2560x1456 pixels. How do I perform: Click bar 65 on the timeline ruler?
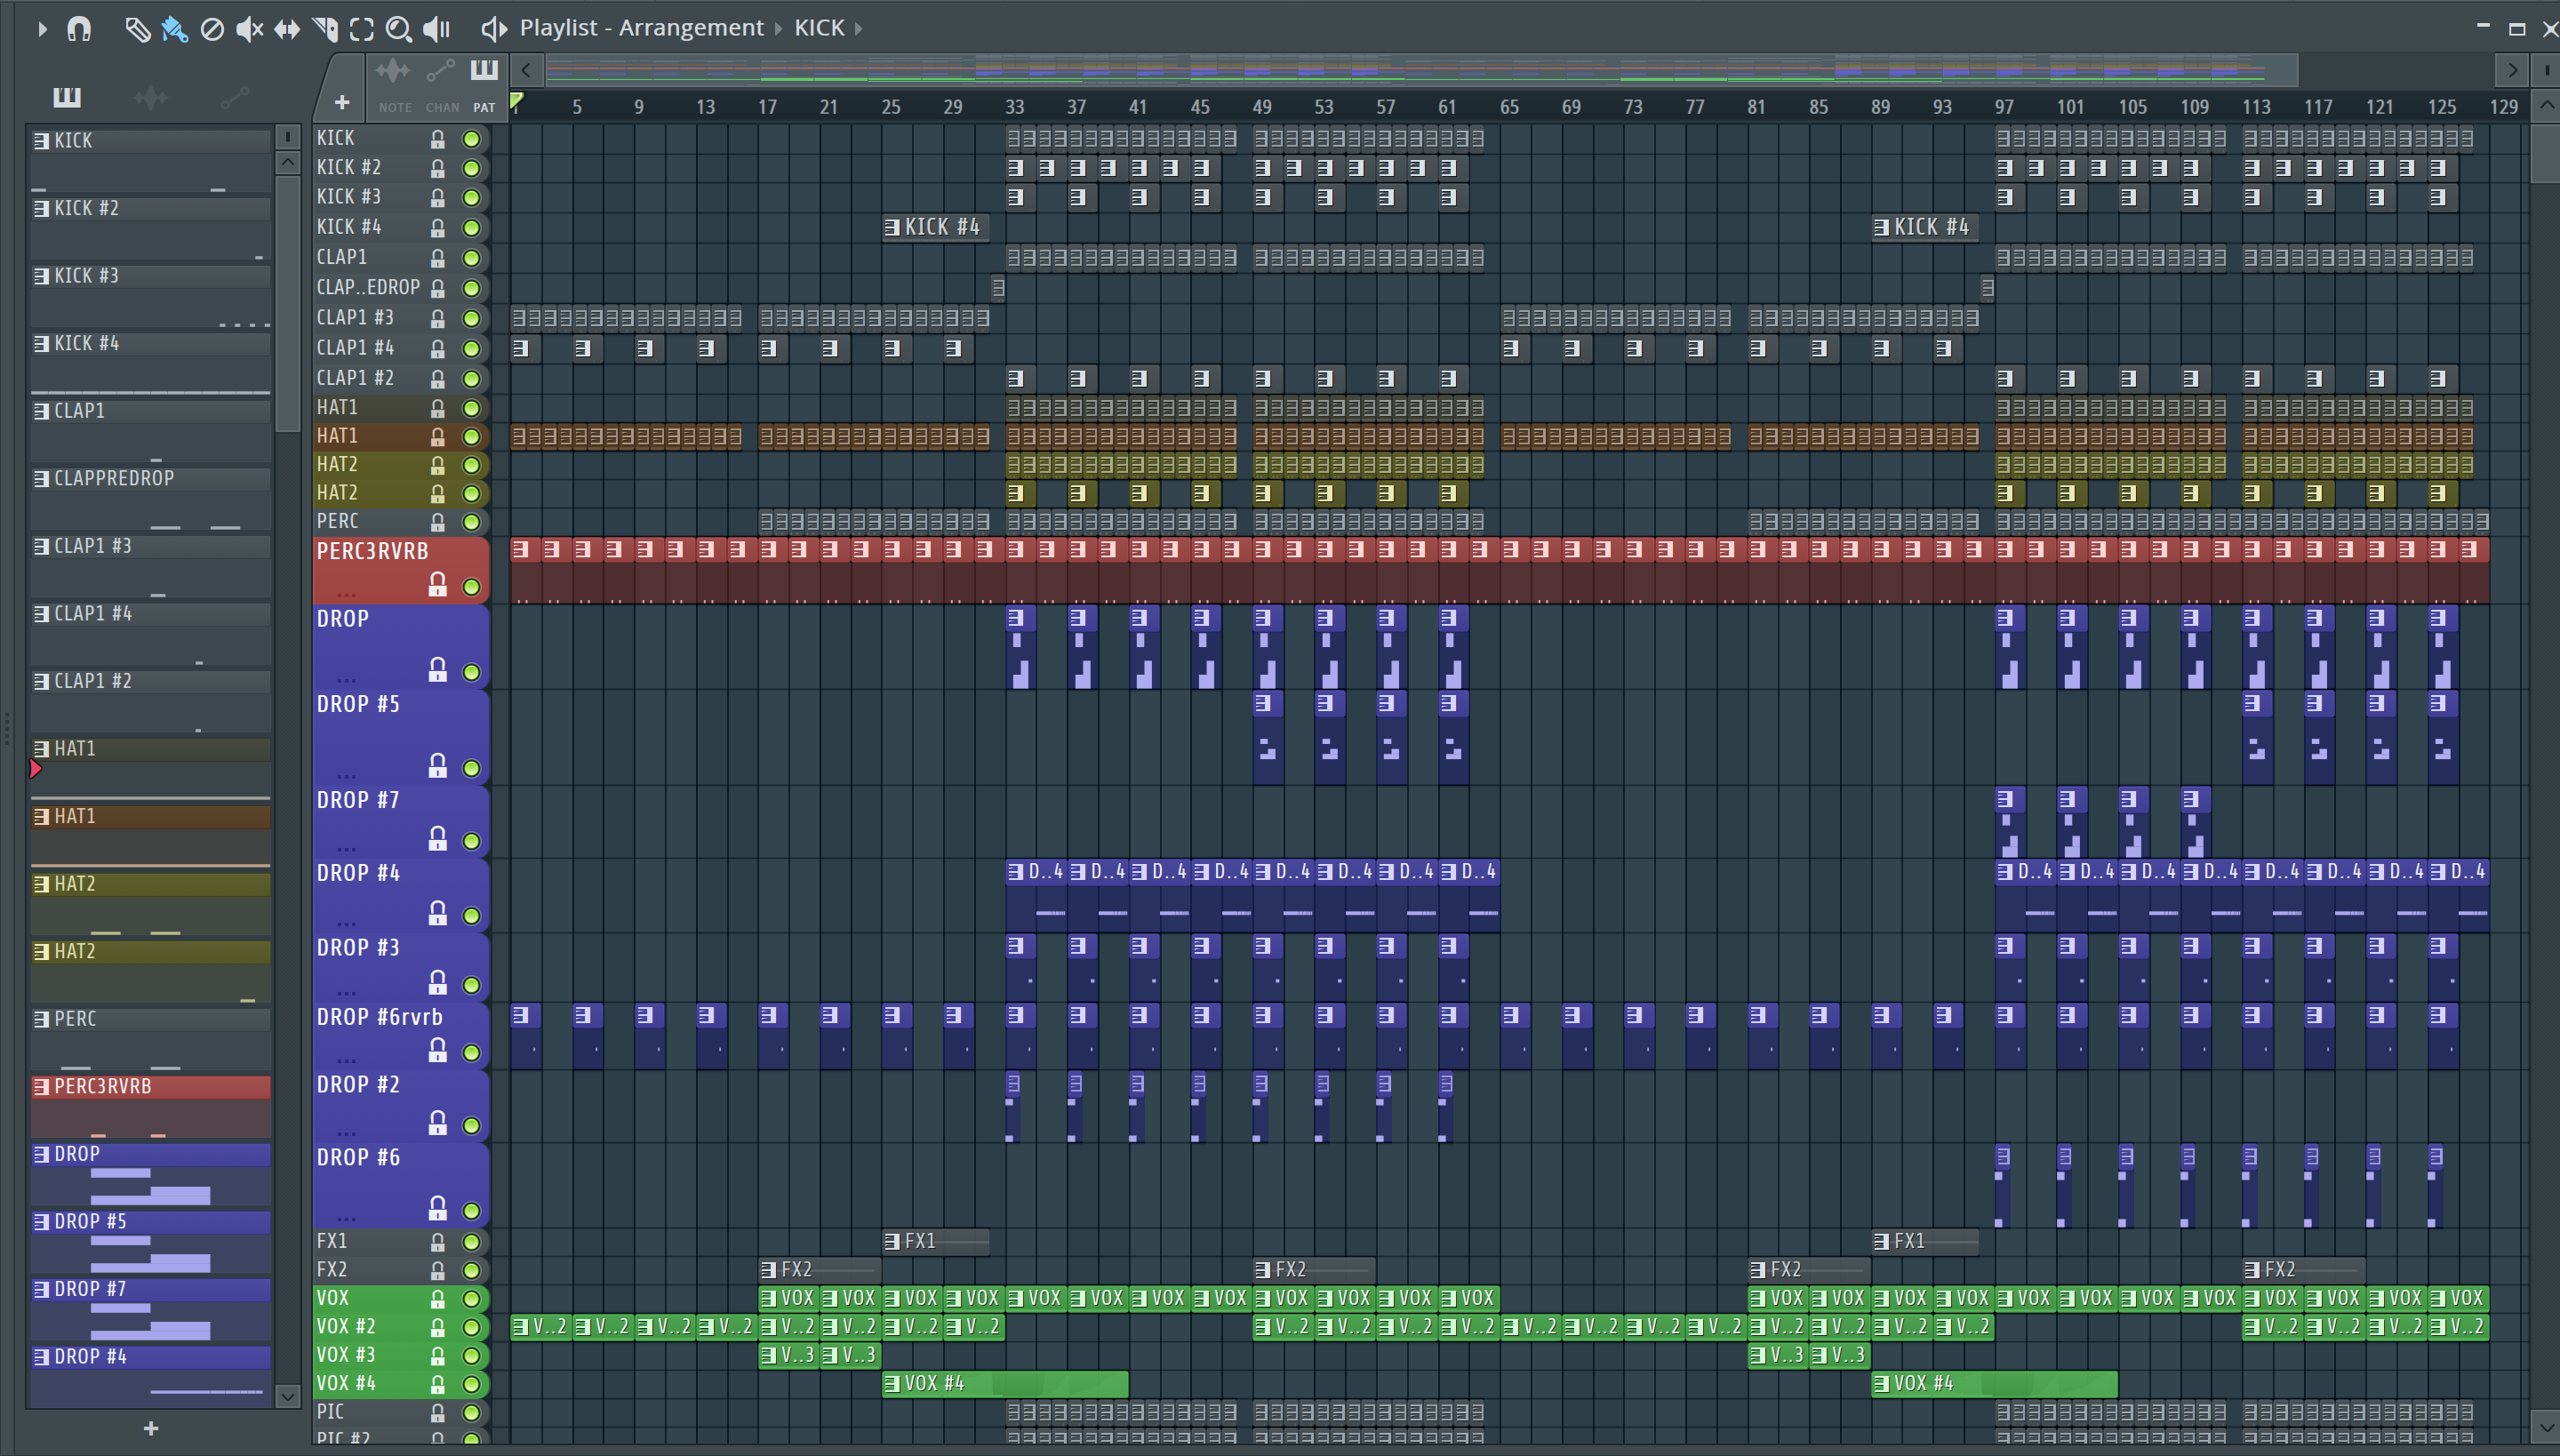point(1509,107)
